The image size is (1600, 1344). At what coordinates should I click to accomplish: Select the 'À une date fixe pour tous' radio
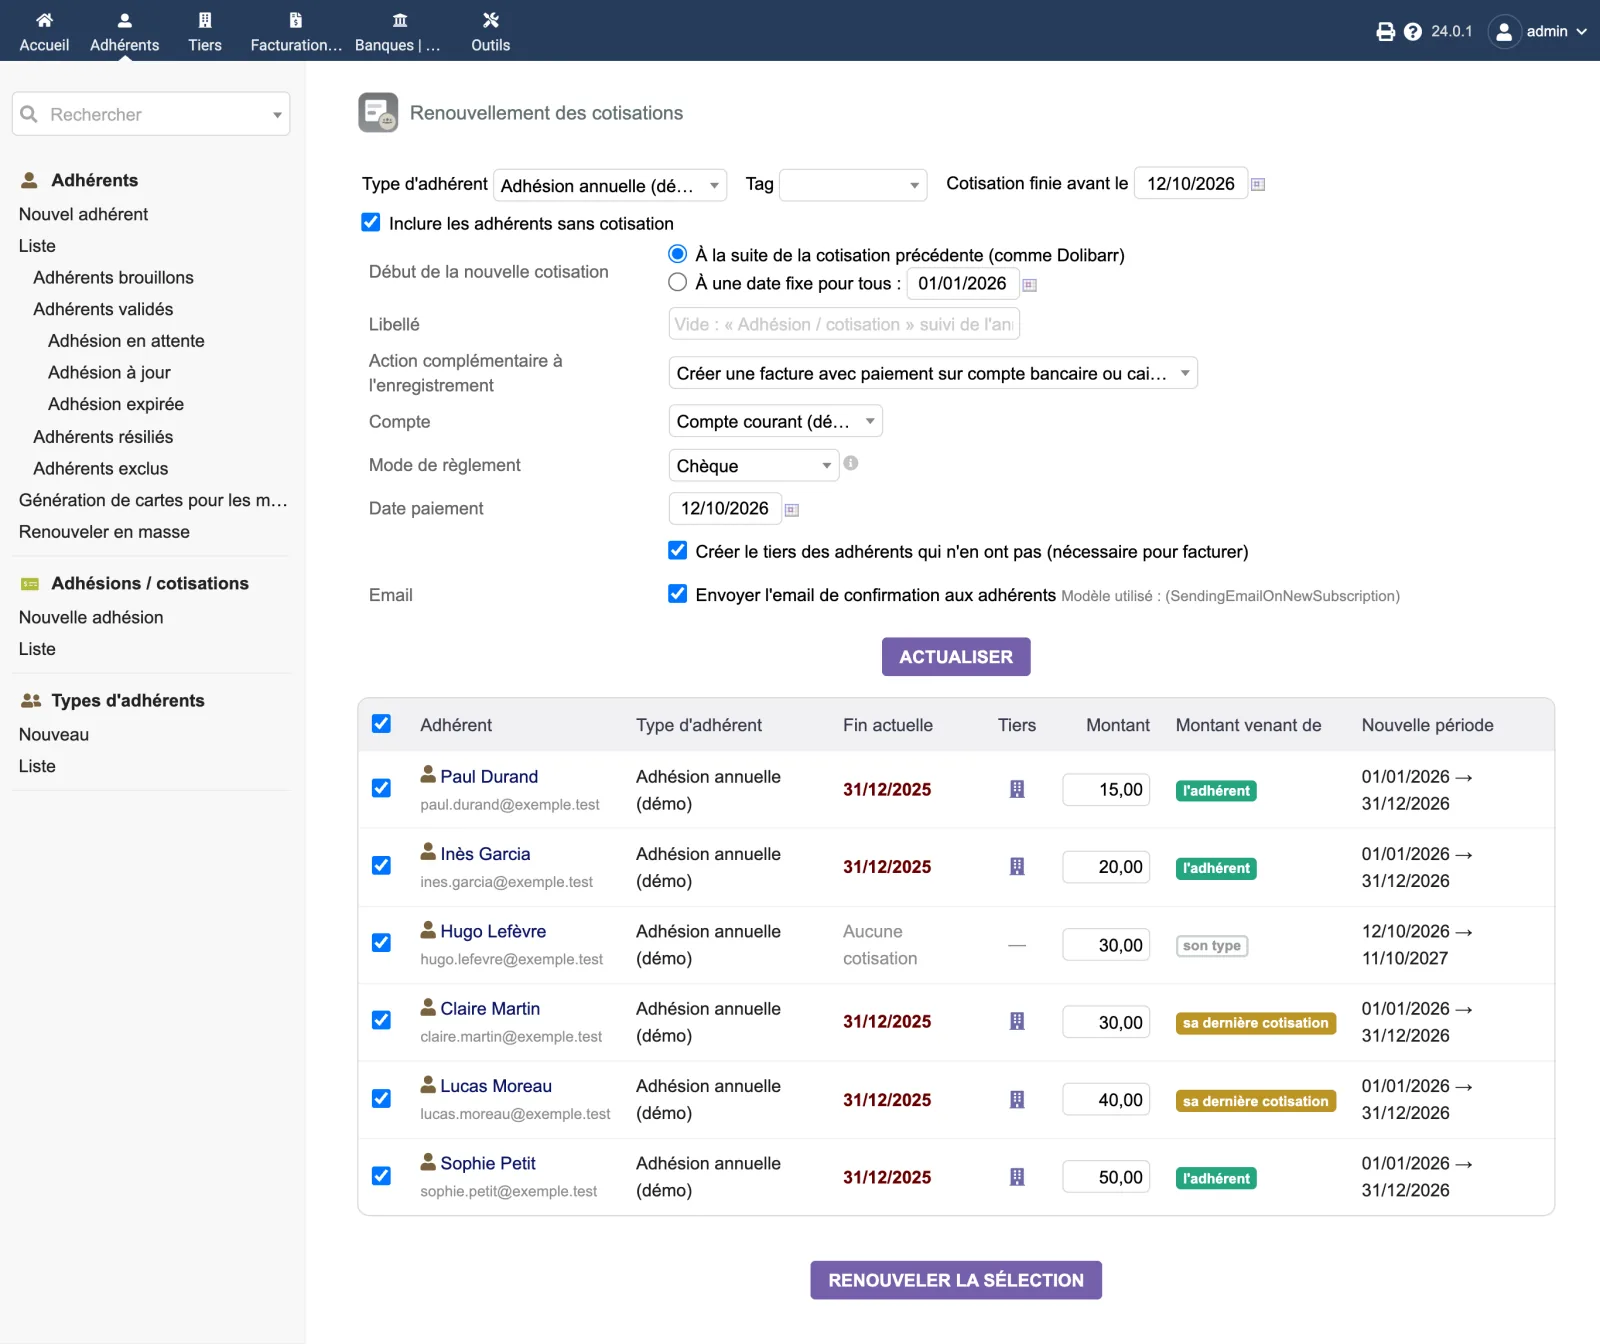point(677,282)
